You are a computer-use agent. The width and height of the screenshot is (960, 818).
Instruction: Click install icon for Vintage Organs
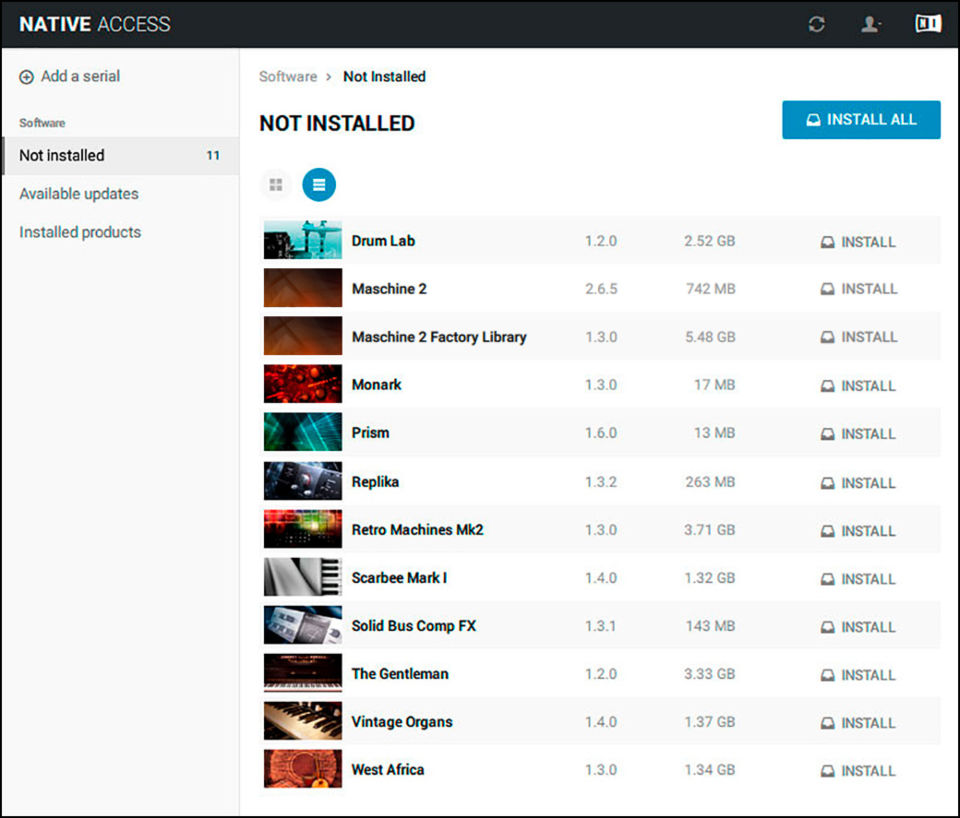pos(828,723)
